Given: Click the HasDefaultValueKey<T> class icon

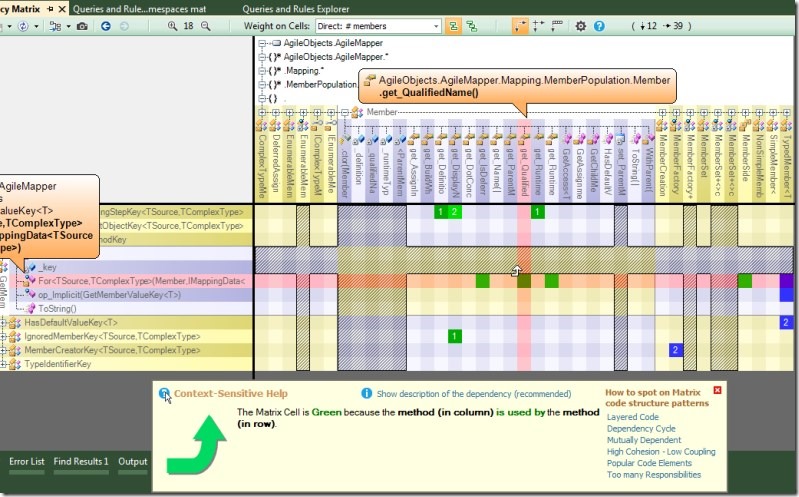Looking at the screenshot, I should [x=15, y=323].
